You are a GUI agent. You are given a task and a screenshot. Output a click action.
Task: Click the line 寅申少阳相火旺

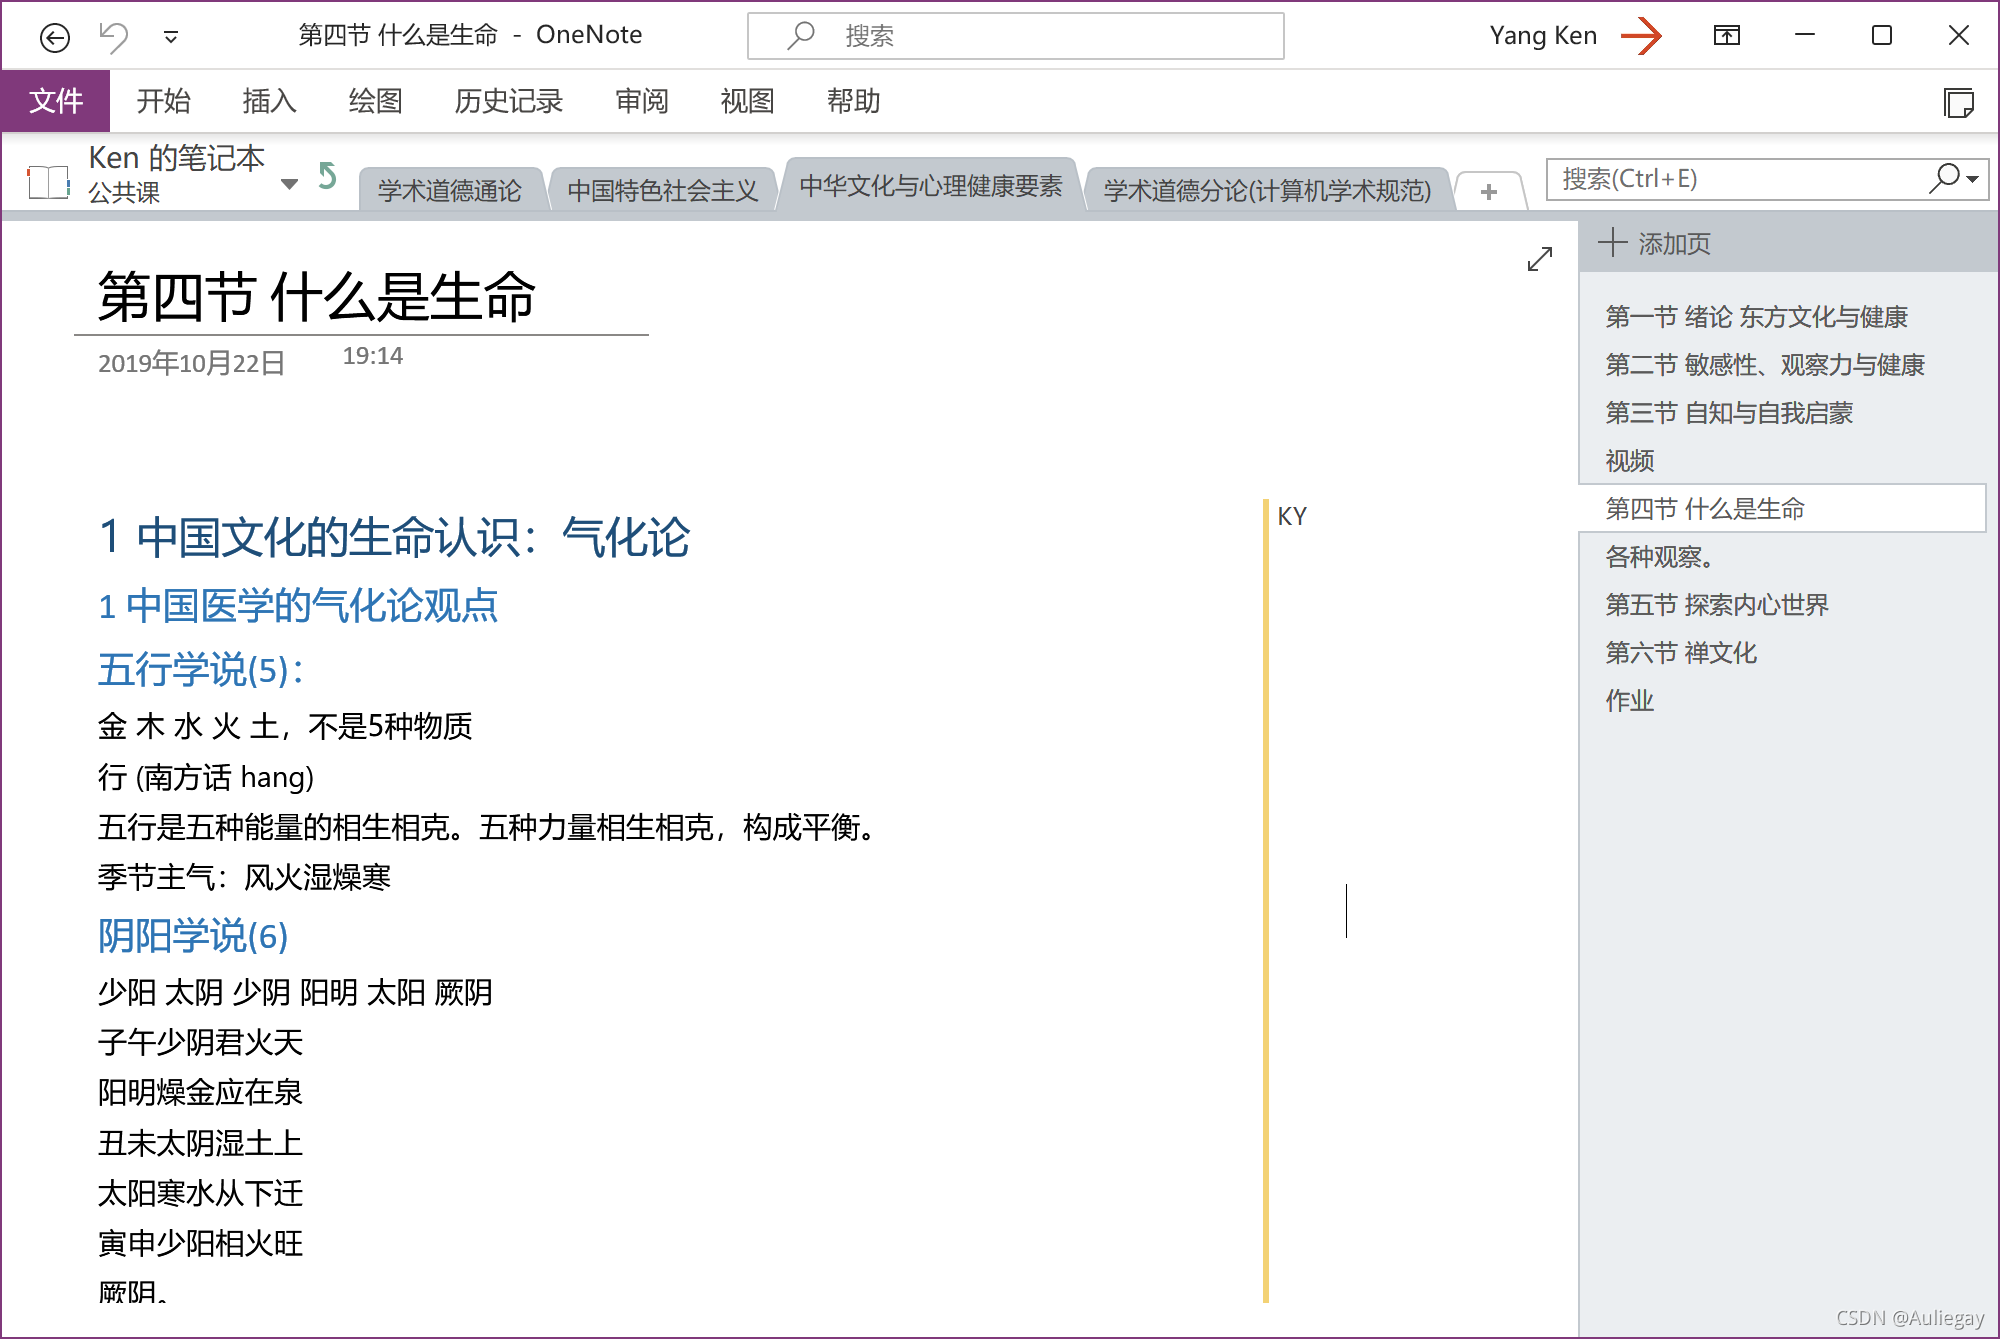[x=200, y=1243]
